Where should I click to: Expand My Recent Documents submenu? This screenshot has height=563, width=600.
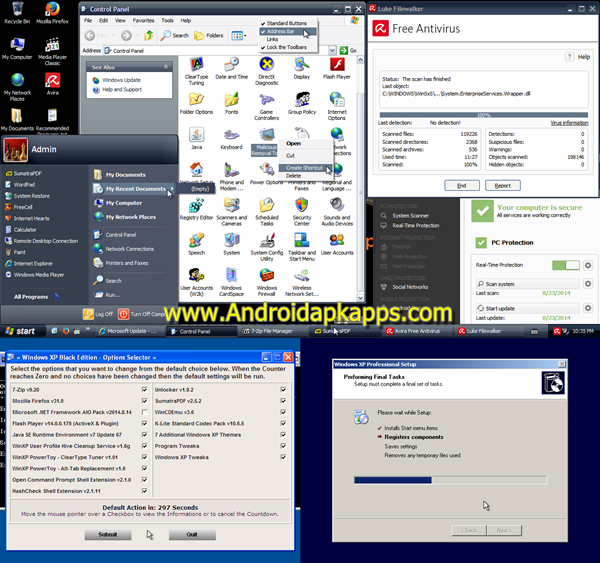tap(134, 189)
